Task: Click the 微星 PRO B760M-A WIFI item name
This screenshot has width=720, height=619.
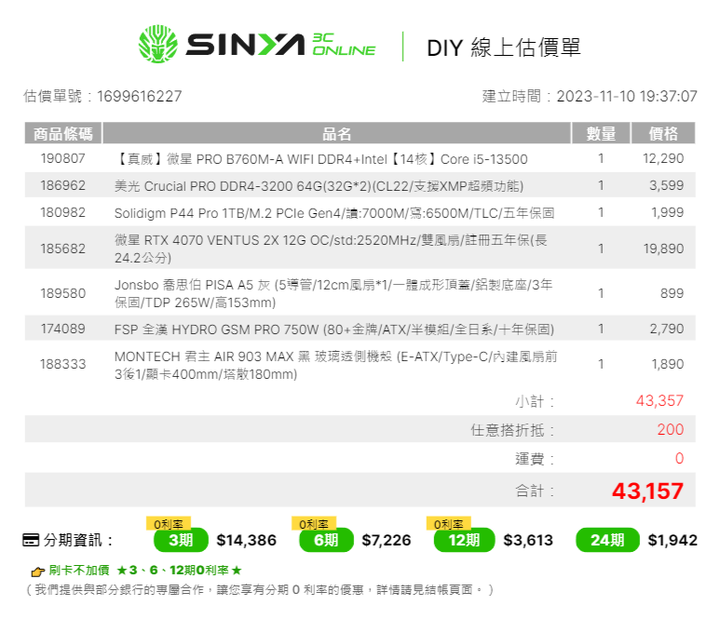Action: coord(321,159)
